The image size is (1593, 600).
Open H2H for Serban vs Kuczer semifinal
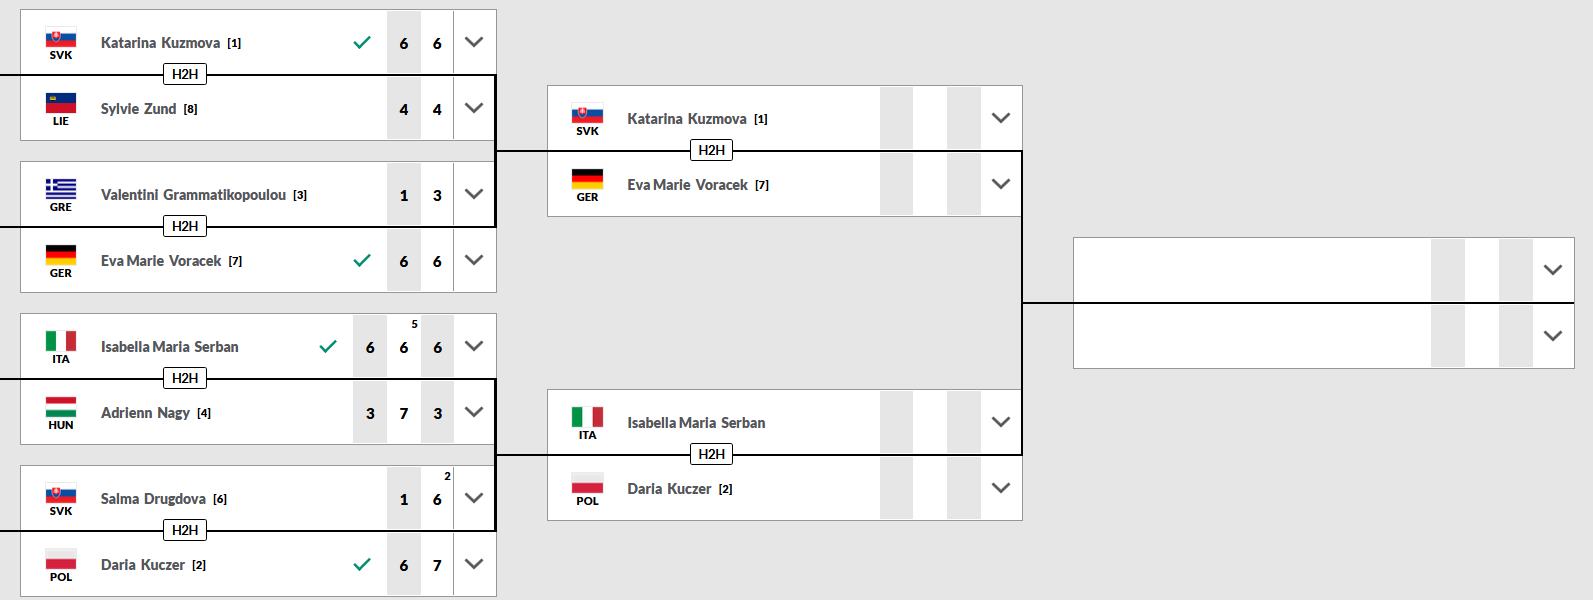711,454
